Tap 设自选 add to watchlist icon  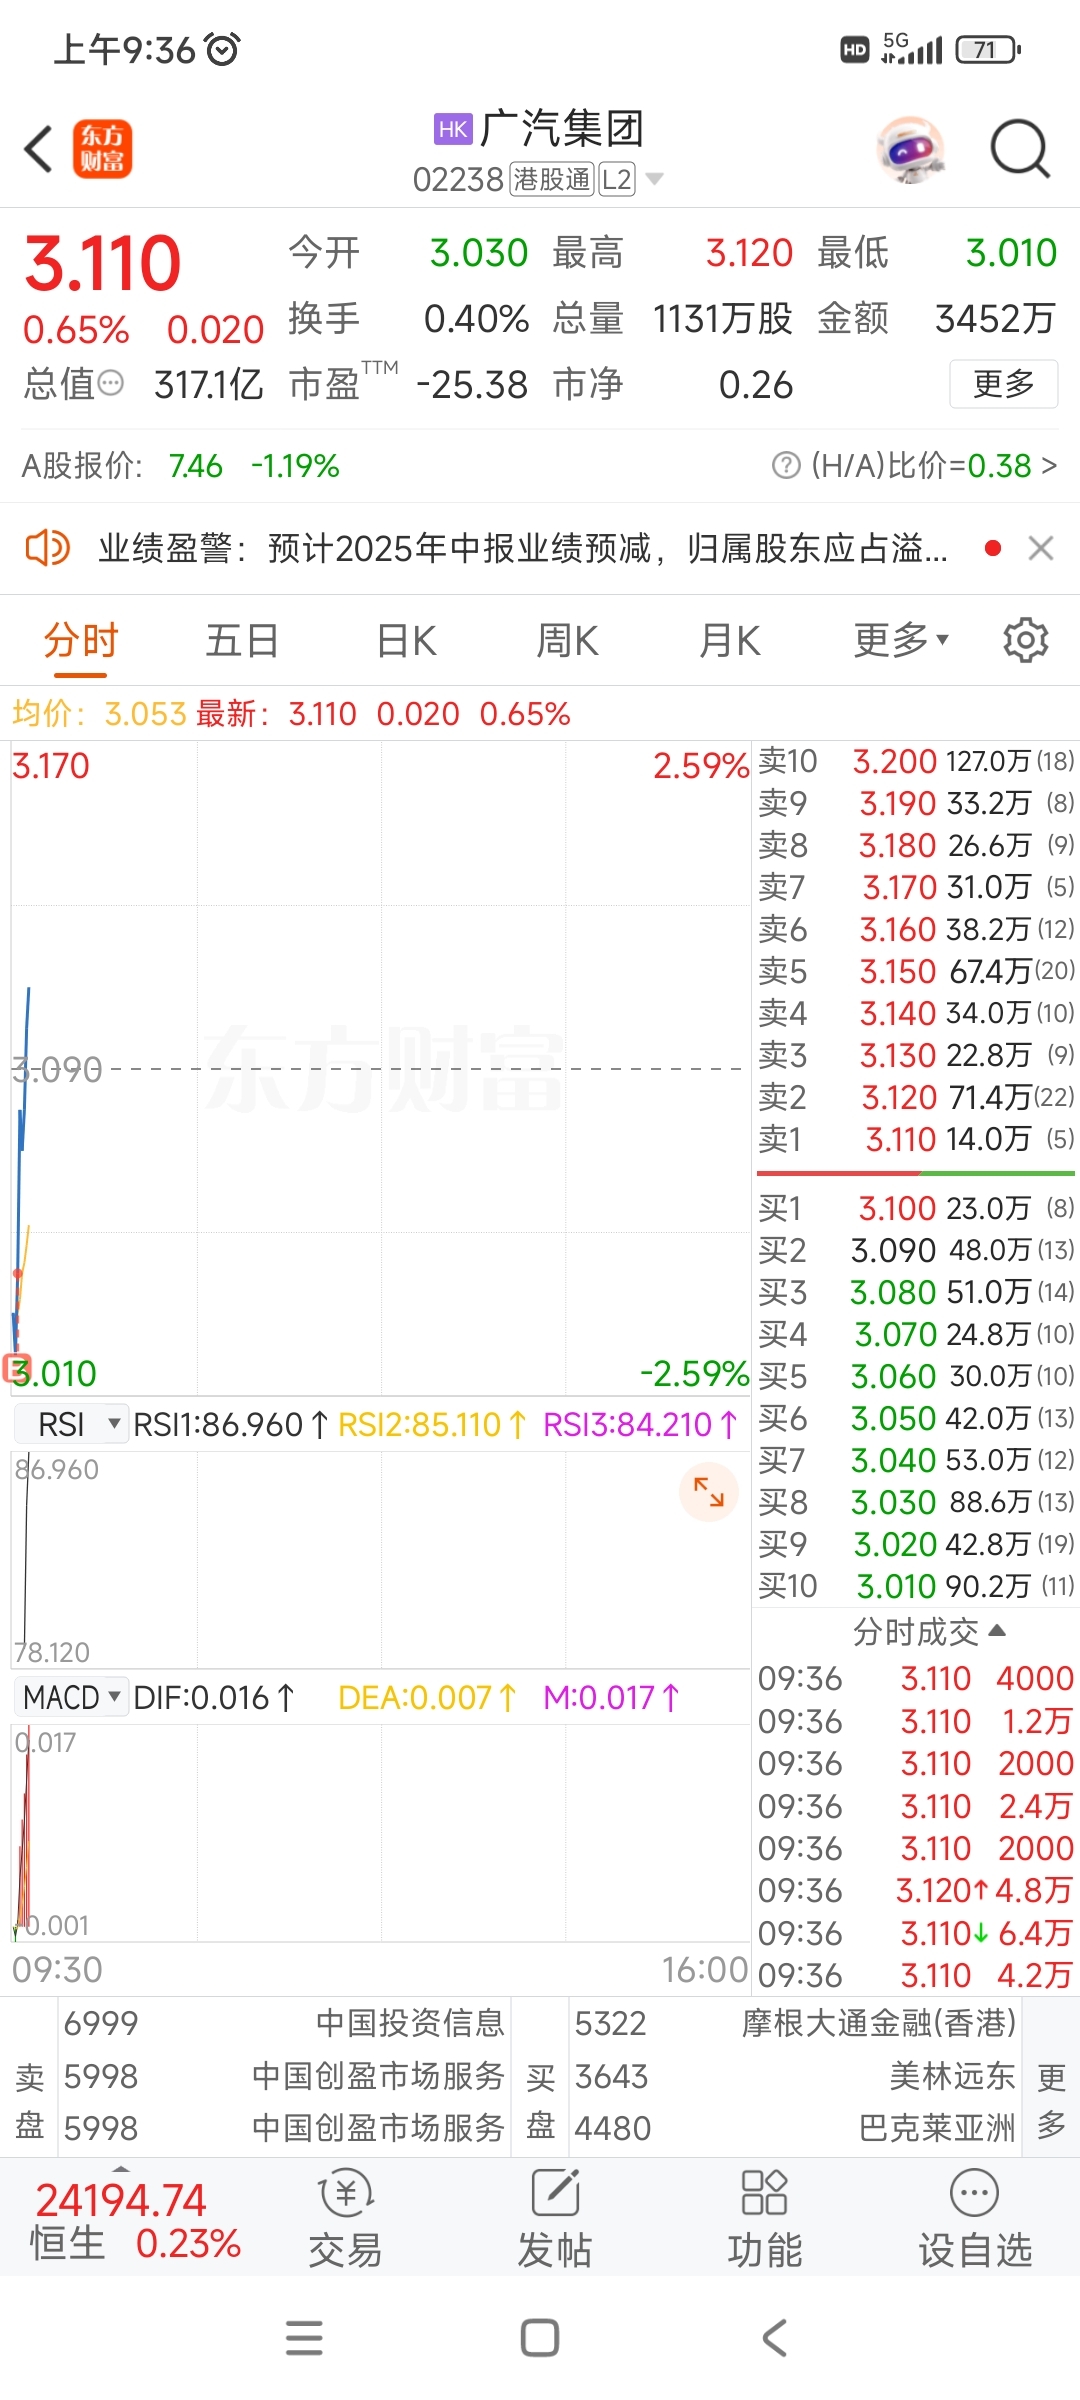[975, 2218]
